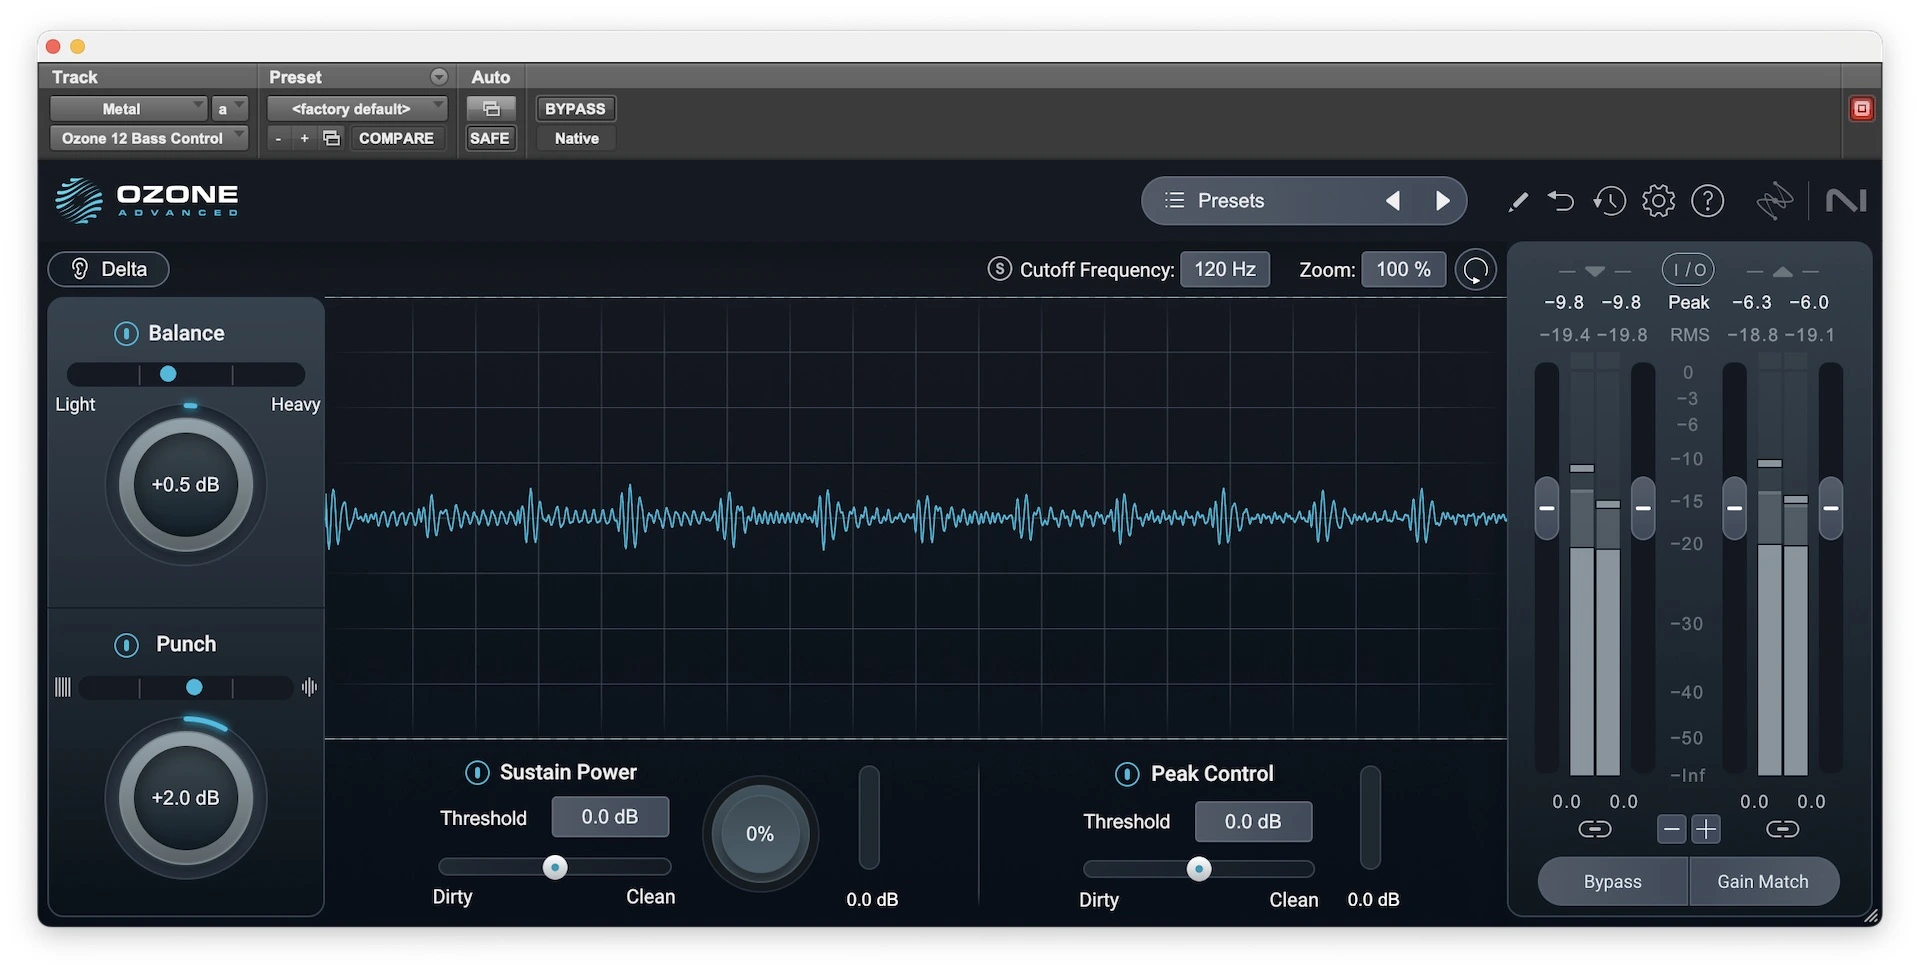Click the undo arrow icon
The width and height of the screenshot is (1920, 971).
pos(1561,201)
